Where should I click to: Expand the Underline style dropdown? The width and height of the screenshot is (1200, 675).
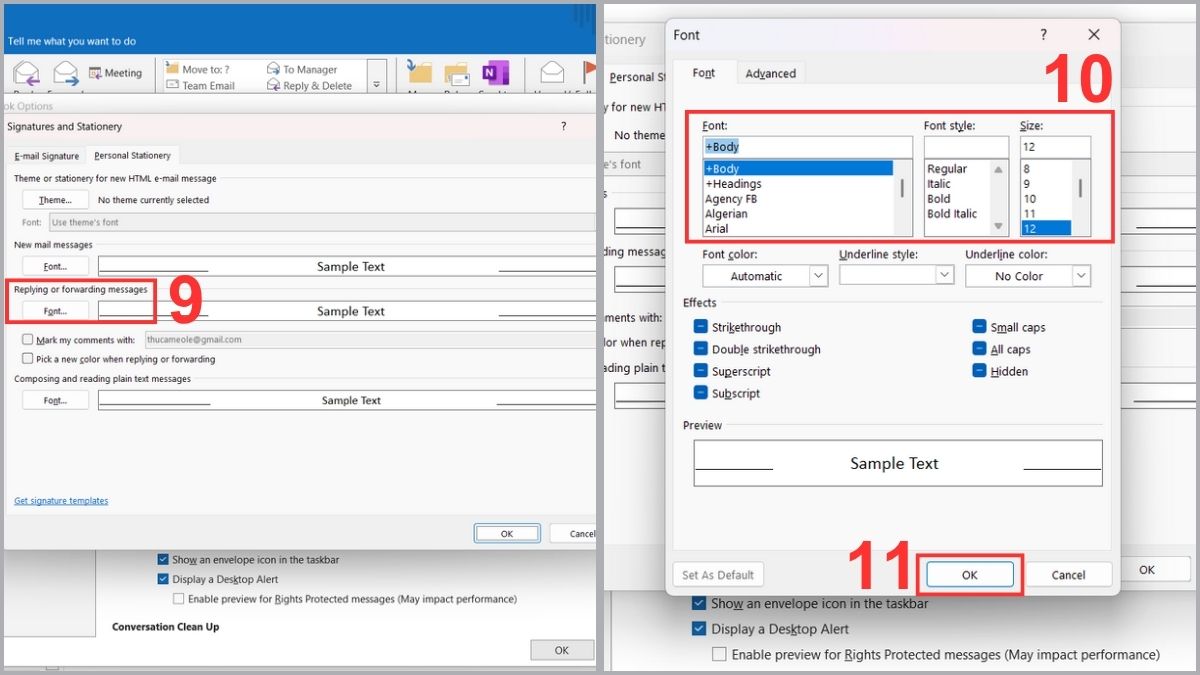click(896, 275)
